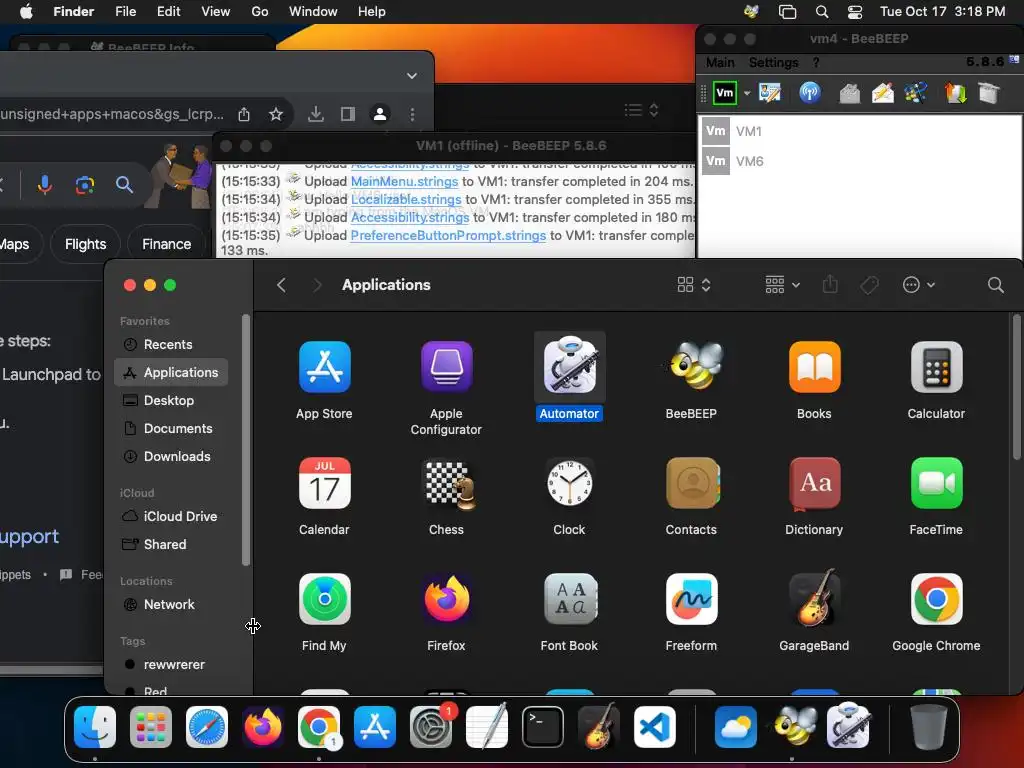Open Finder group-by dropdown
The image size is (1024, 768).
click(x=782, y=285)
